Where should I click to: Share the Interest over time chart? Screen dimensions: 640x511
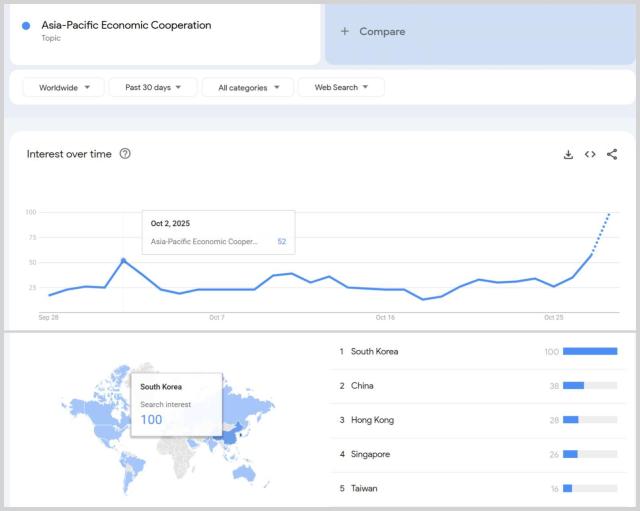coord(612,154)
